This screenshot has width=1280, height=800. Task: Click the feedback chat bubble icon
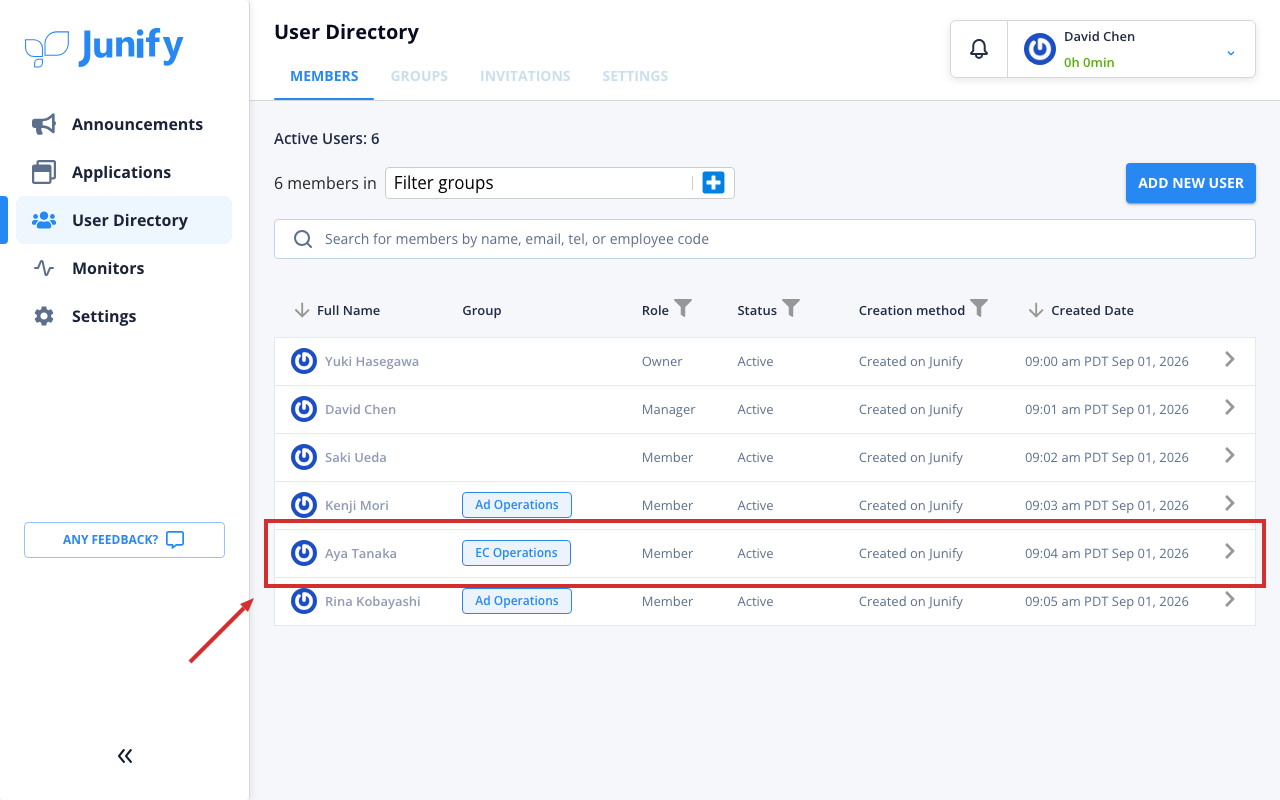[175, 540]
